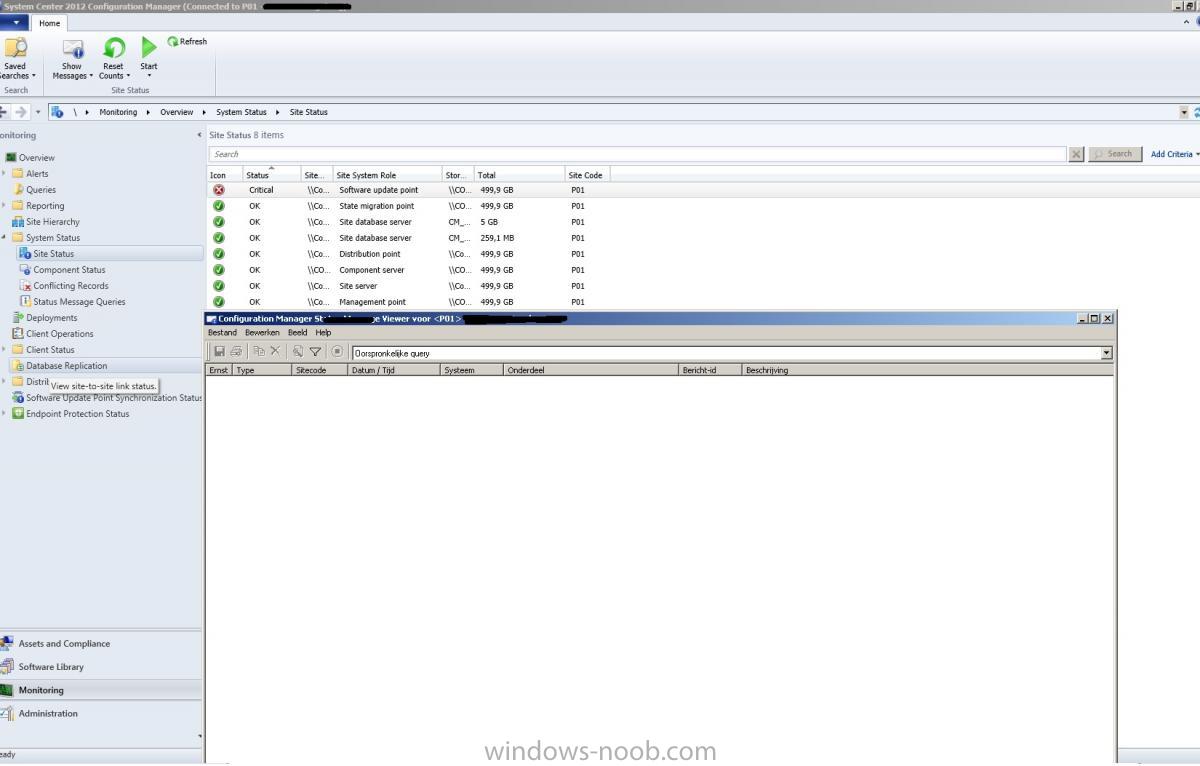Expand the Client Status tree node
This screenshot has height=766, width=1200.
[4, 350]
